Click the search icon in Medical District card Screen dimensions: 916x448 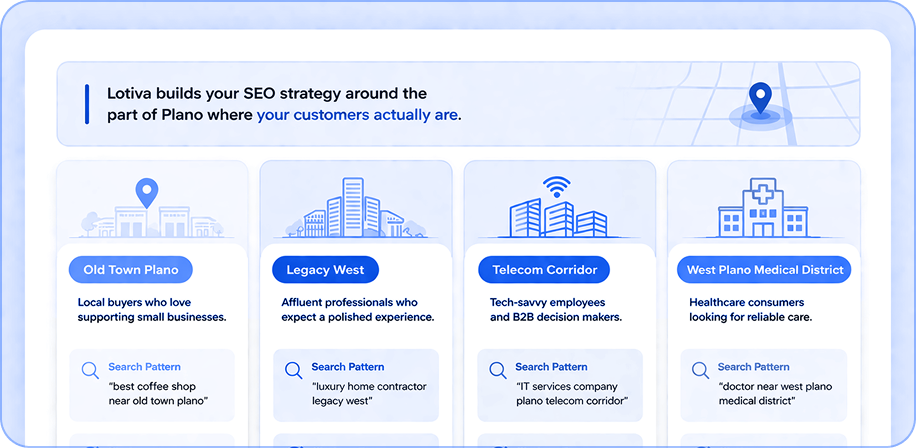(700, 370)
